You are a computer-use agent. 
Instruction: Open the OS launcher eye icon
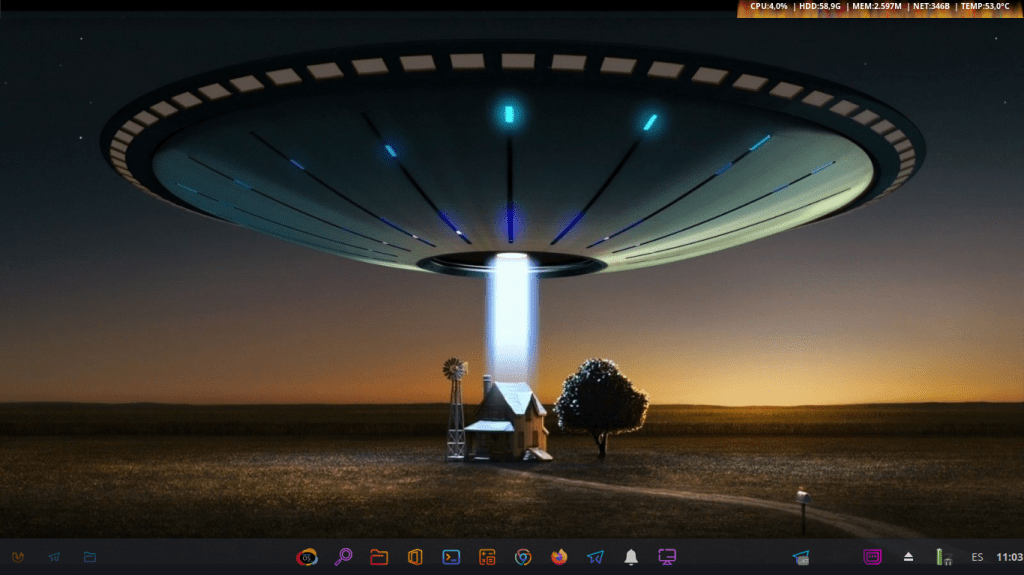click(307, 557)
